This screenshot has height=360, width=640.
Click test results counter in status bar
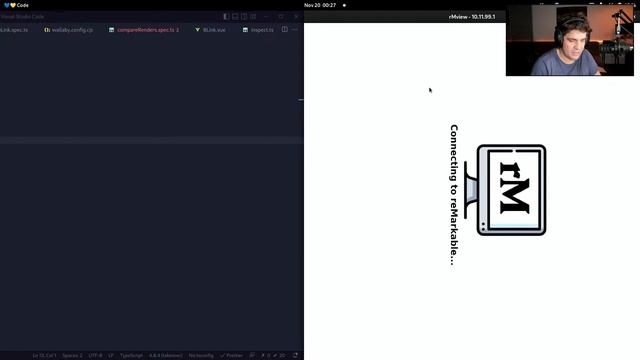pos(273,356)
